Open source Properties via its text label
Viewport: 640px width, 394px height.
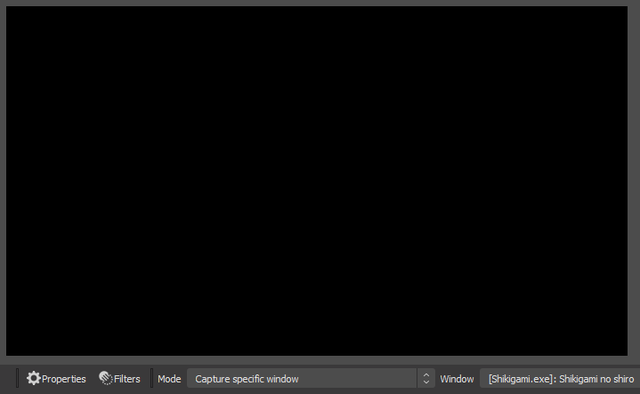pos(64,379)
